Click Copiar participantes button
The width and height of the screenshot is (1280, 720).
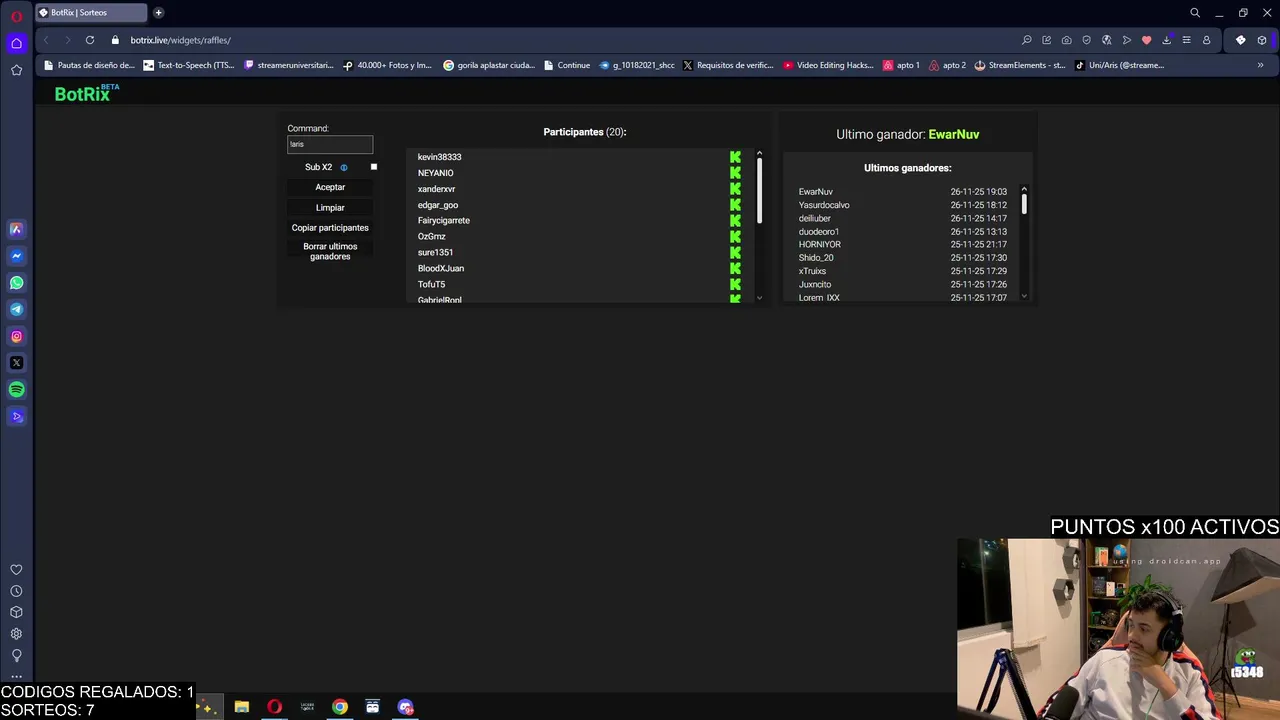coord(330,227)
